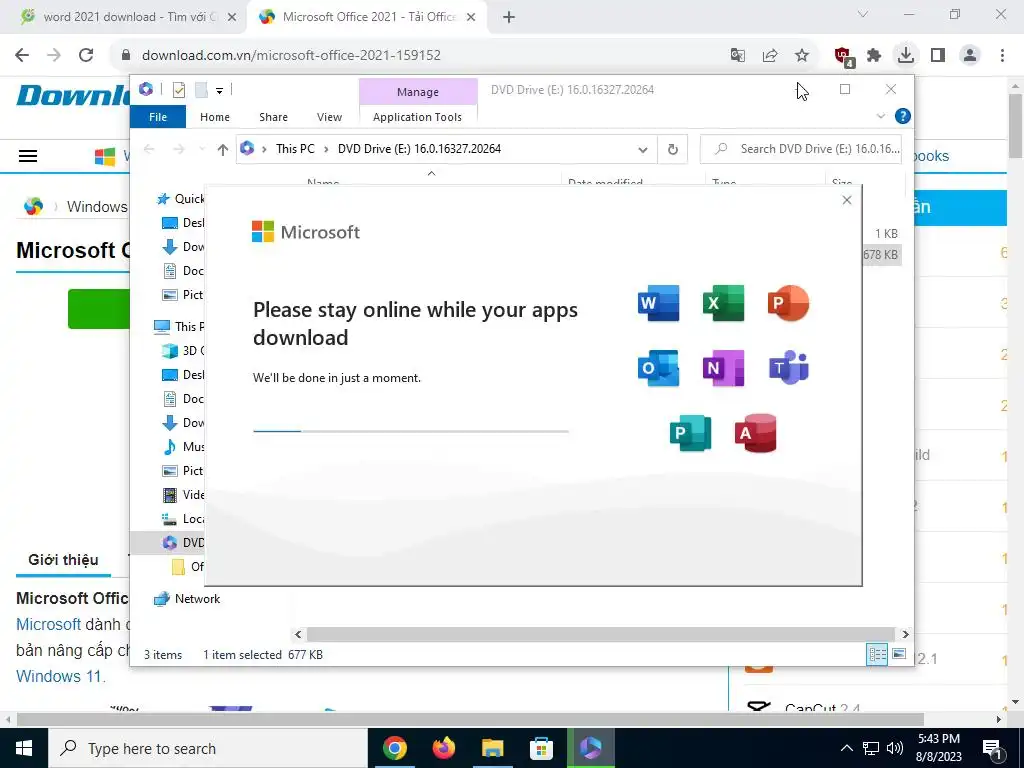Viewport: 1024px width, 768px height.
Task: Click the installer download progress bar
Action: pos(411,431)
